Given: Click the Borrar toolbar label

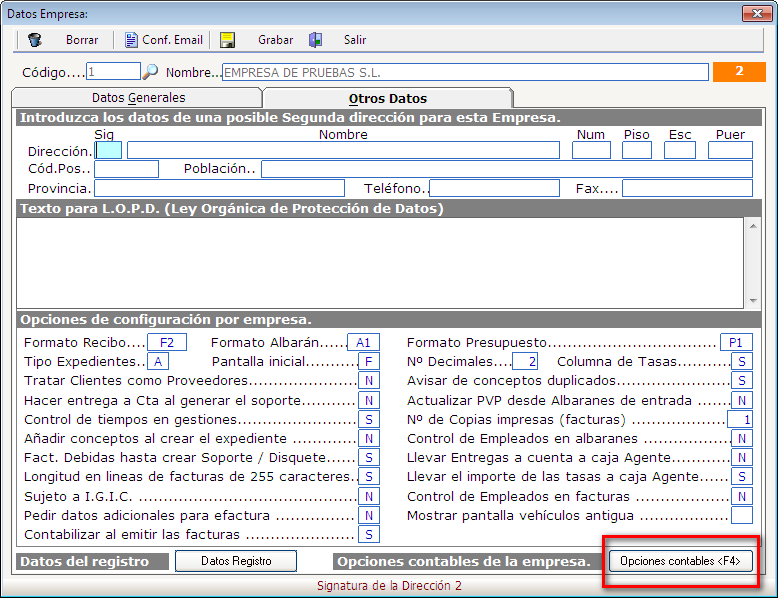Looking at the screenshot, I should pos(82,40).
